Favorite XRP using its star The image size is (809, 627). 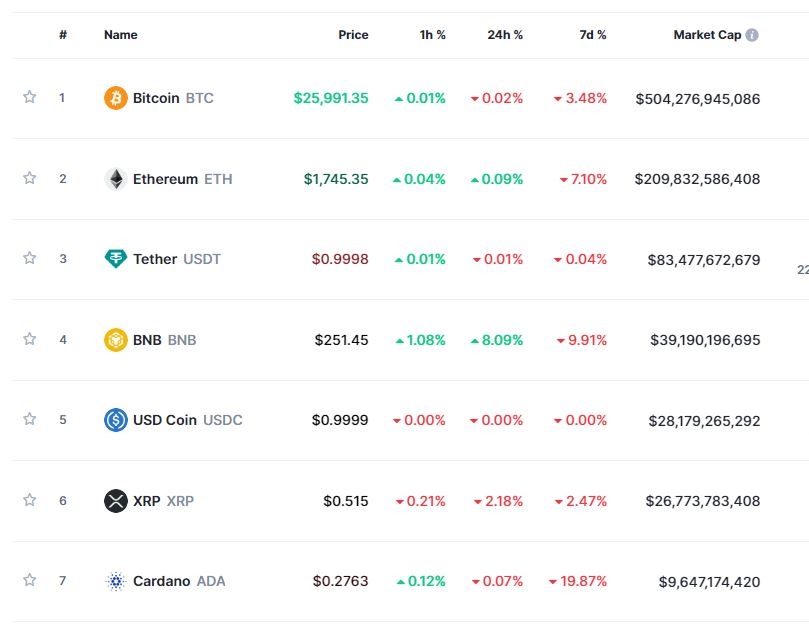30,499
